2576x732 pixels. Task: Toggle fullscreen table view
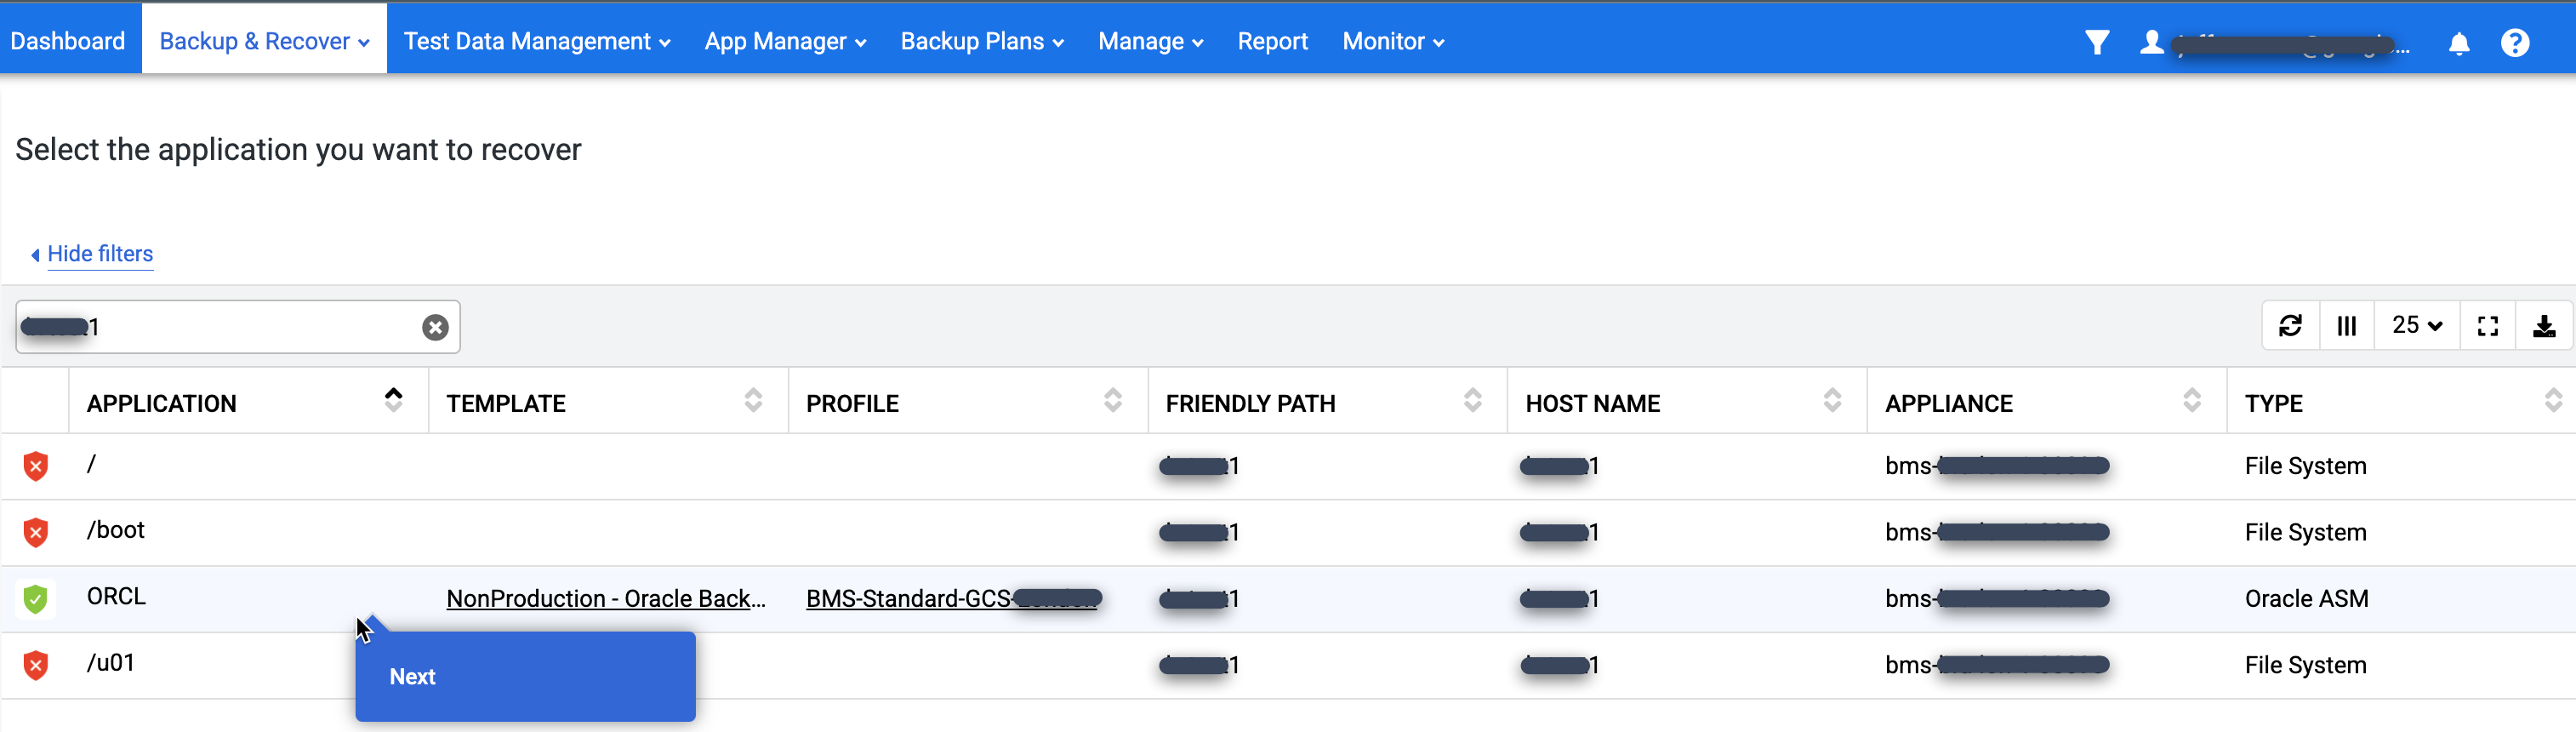(x=2487, y=326)
